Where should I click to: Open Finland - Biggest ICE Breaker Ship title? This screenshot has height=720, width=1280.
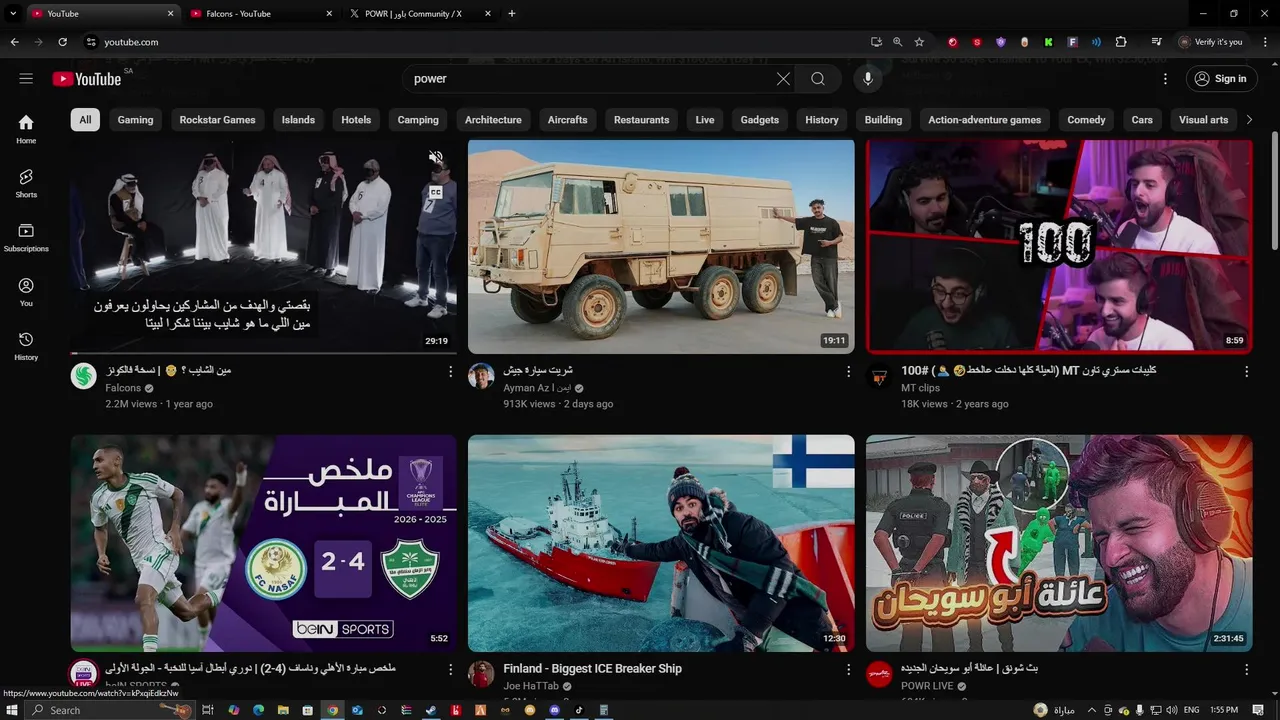(x=592, y=669)
